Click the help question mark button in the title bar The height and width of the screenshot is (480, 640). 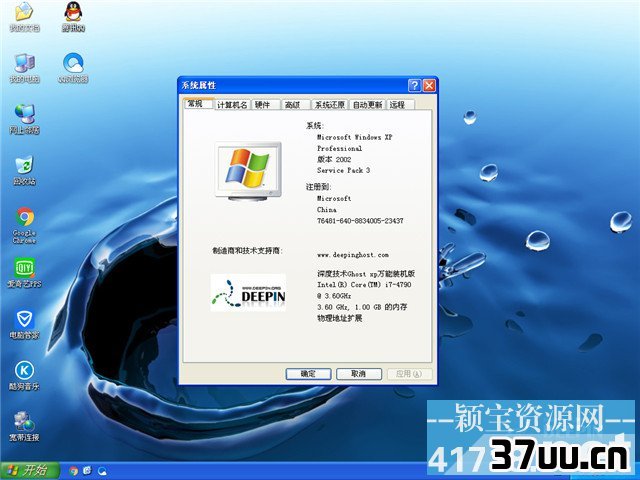(x=414, y=86)
